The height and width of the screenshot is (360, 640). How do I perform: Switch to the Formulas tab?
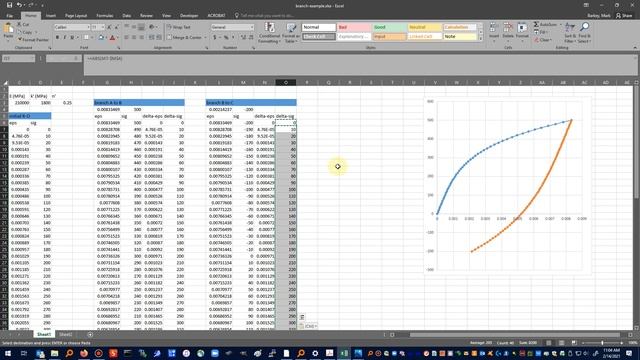click(104, 16)
